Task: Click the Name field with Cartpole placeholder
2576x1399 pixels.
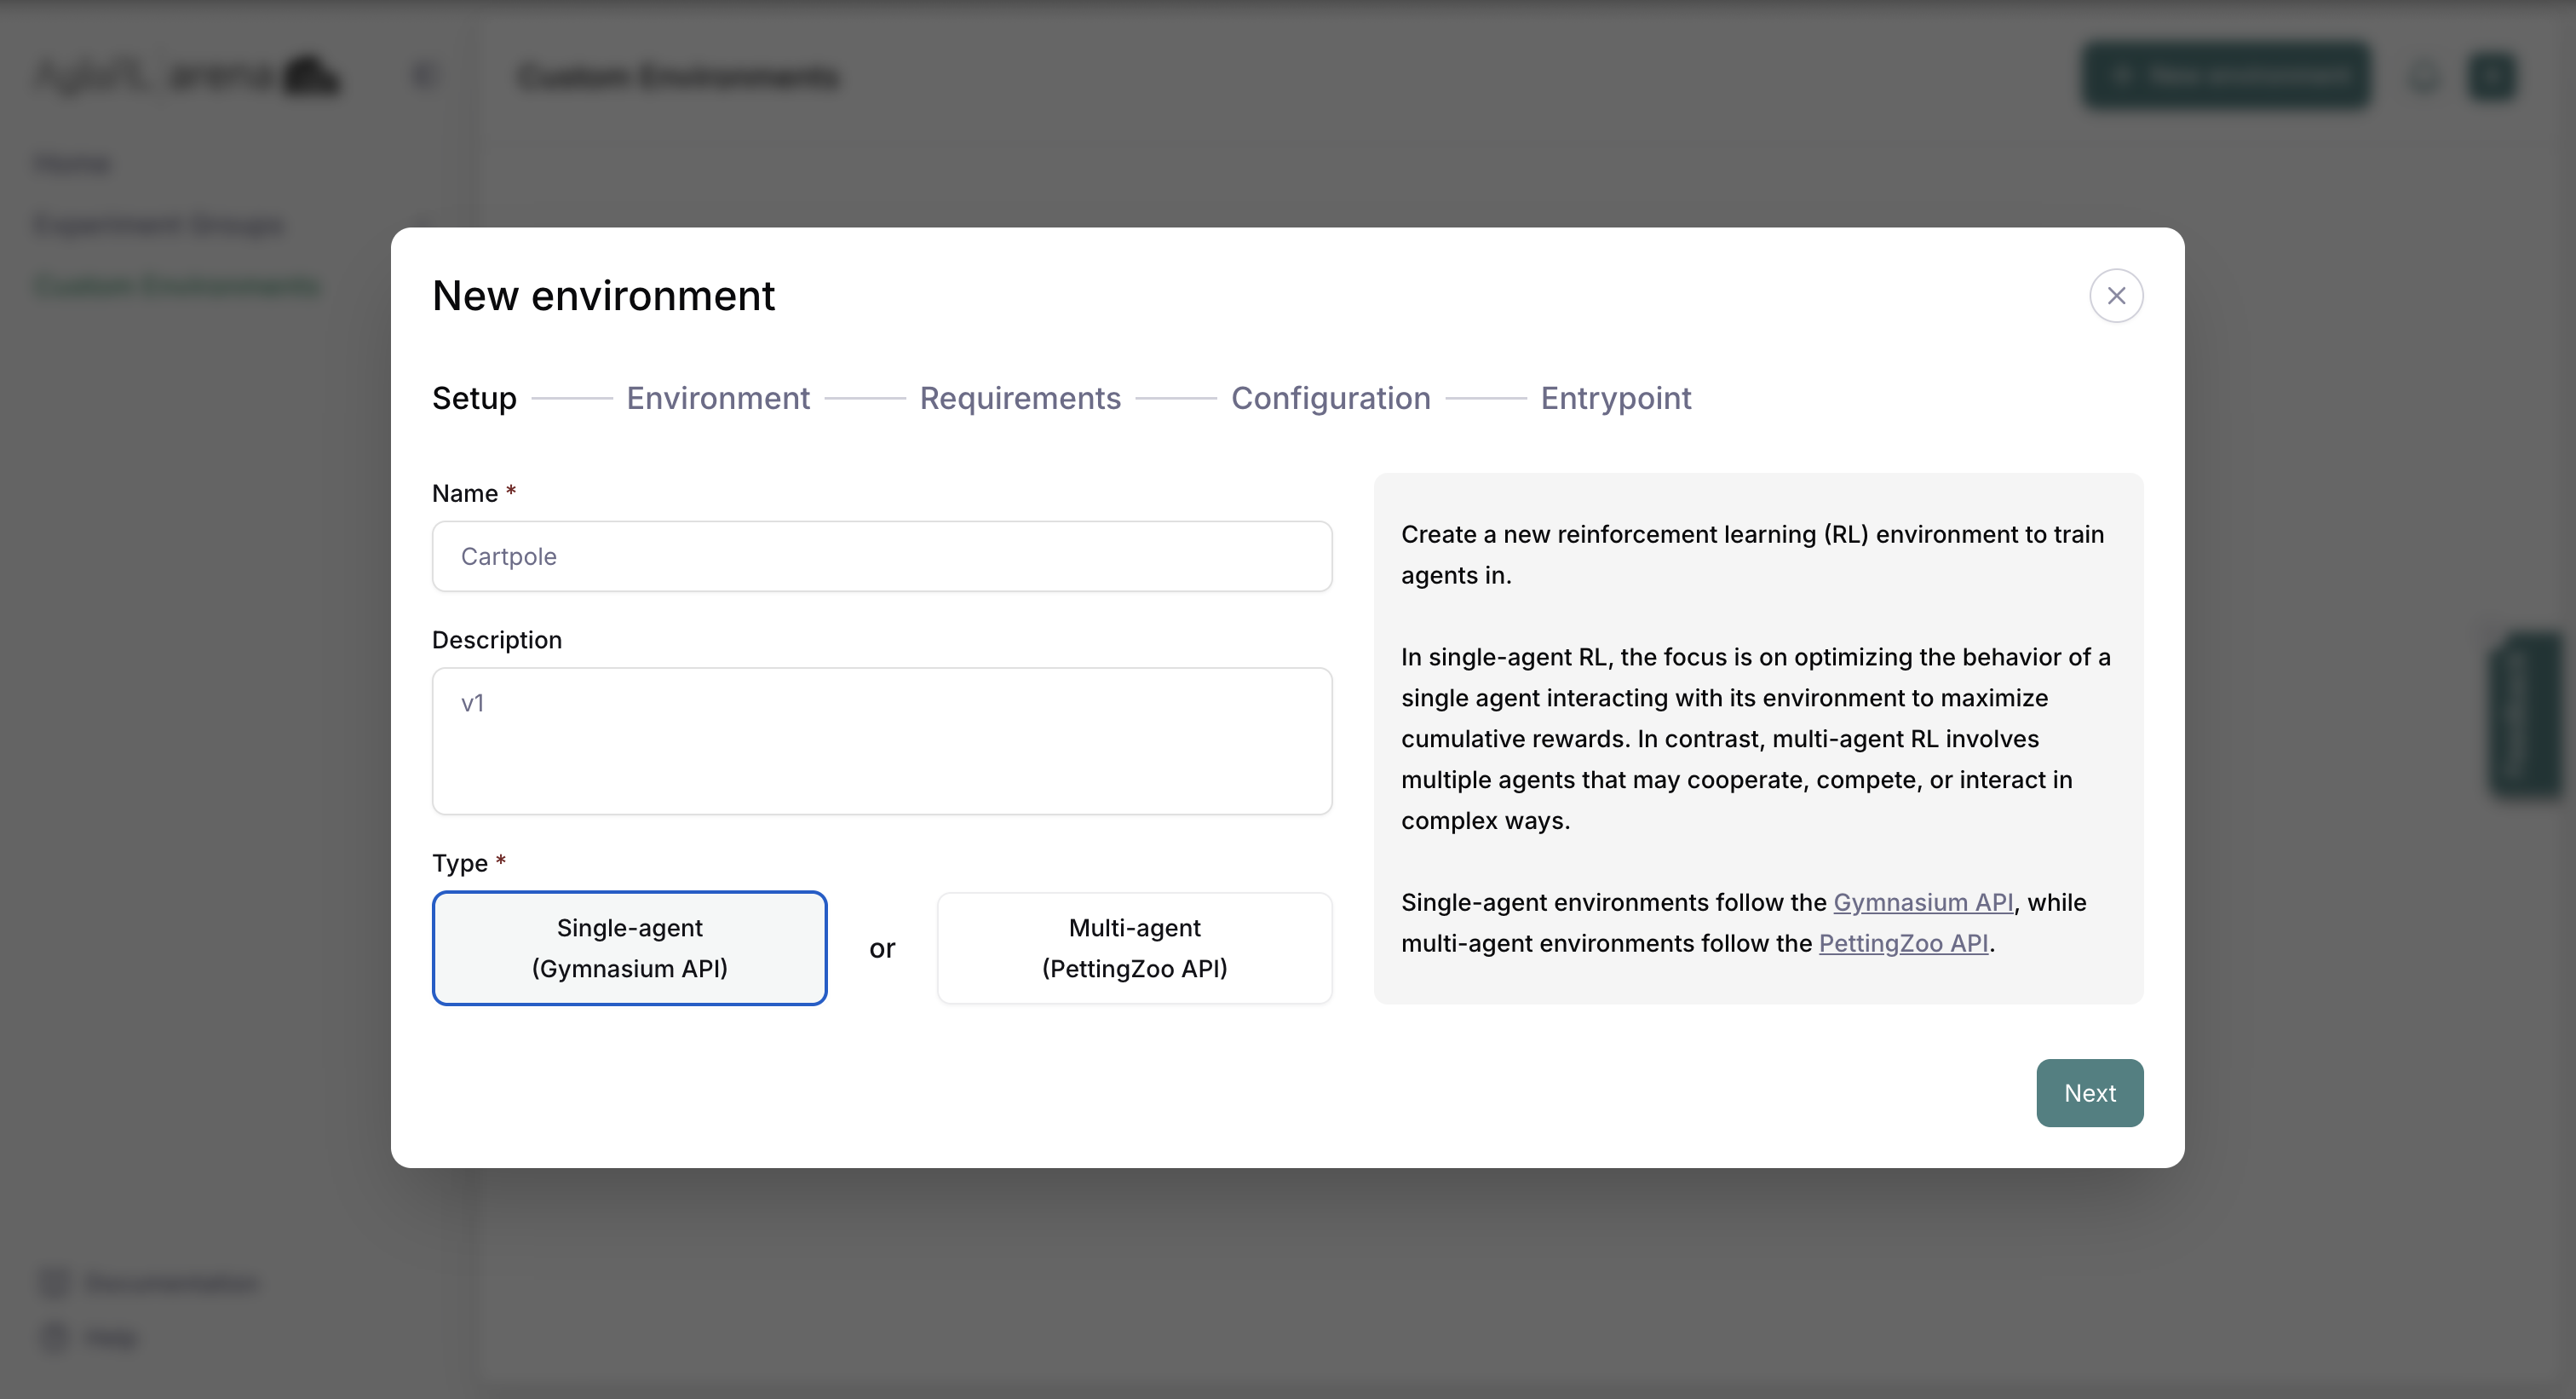Action: pos(881,556)
